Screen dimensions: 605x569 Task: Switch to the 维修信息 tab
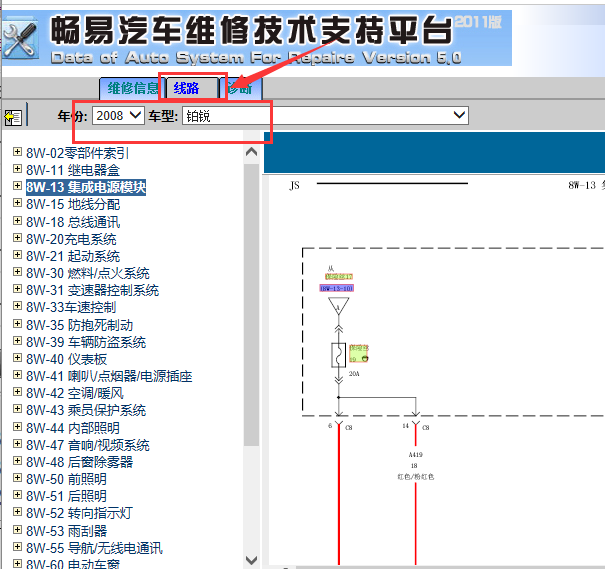[x=132, y=88]
